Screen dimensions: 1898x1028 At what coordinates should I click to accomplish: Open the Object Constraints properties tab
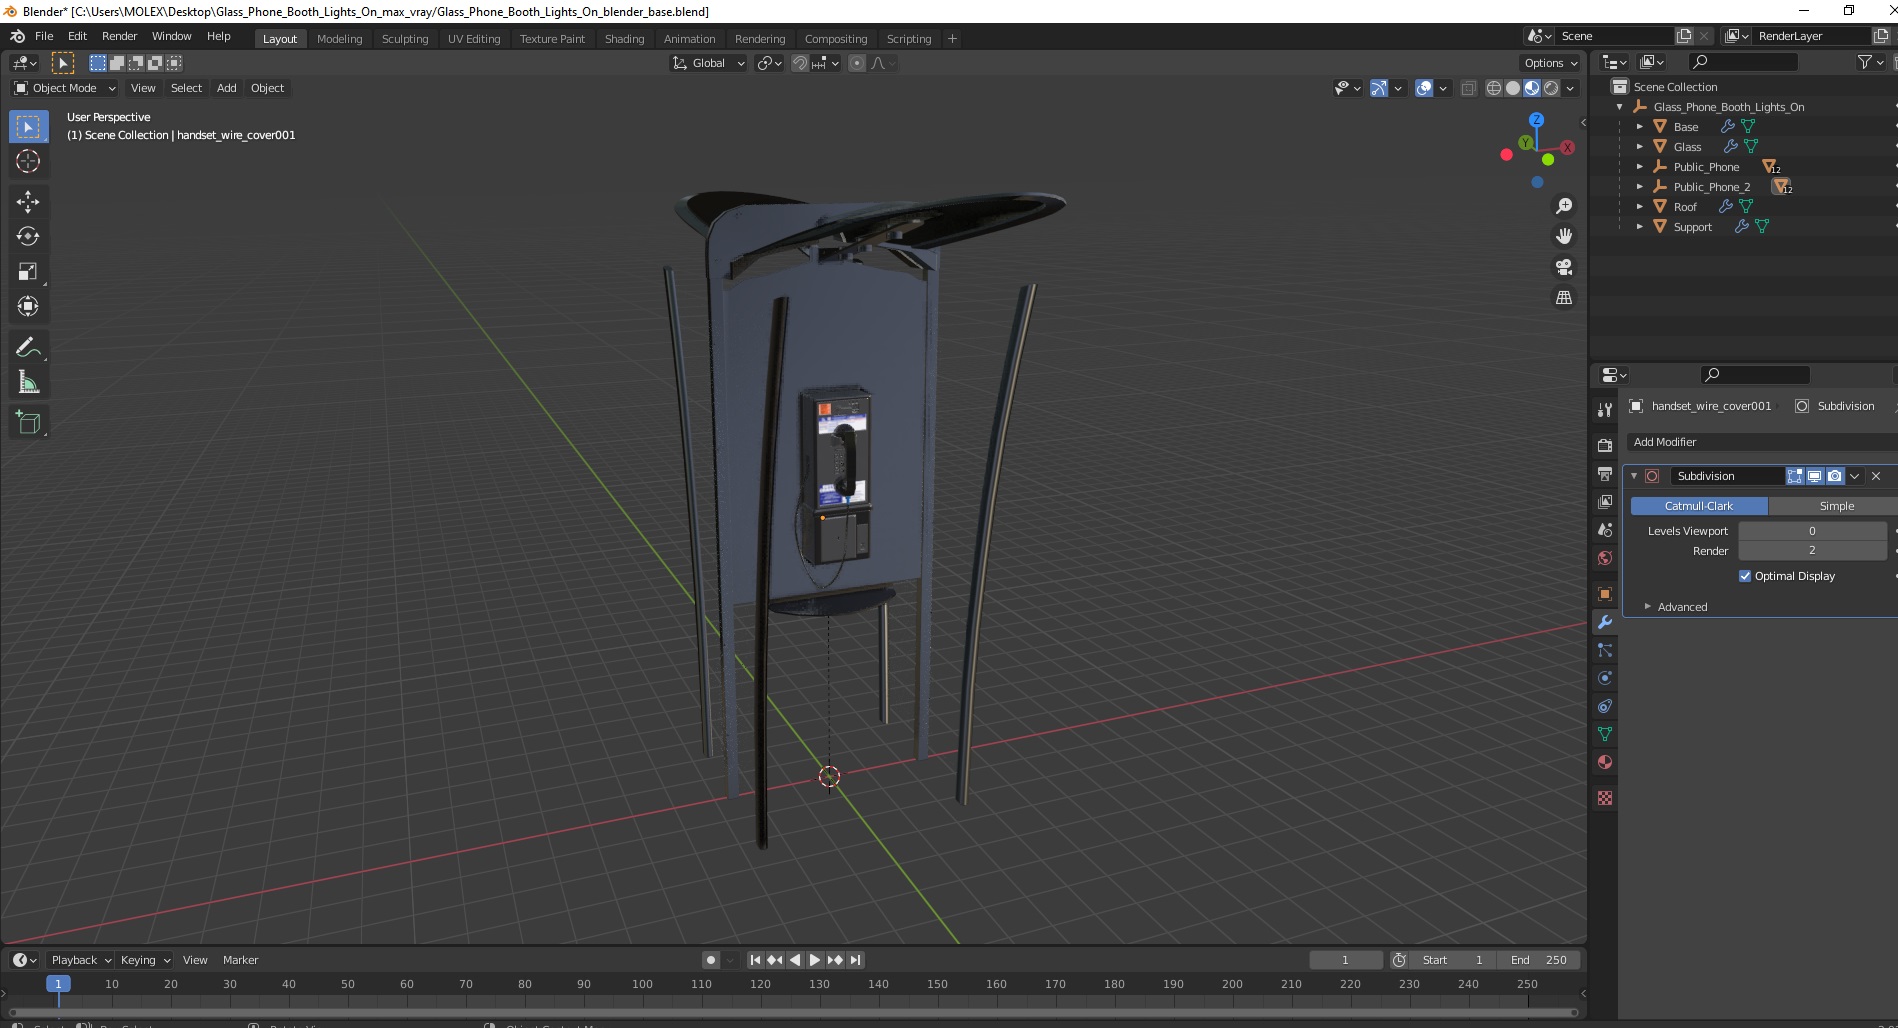click(1605, 706)
